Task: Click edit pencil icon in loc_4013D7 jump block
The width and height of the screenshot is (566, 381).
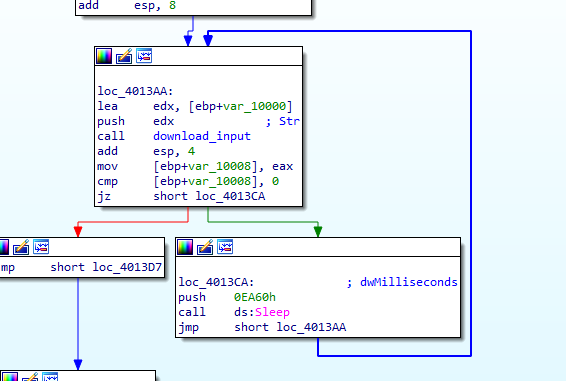Action: click(21, 247)
